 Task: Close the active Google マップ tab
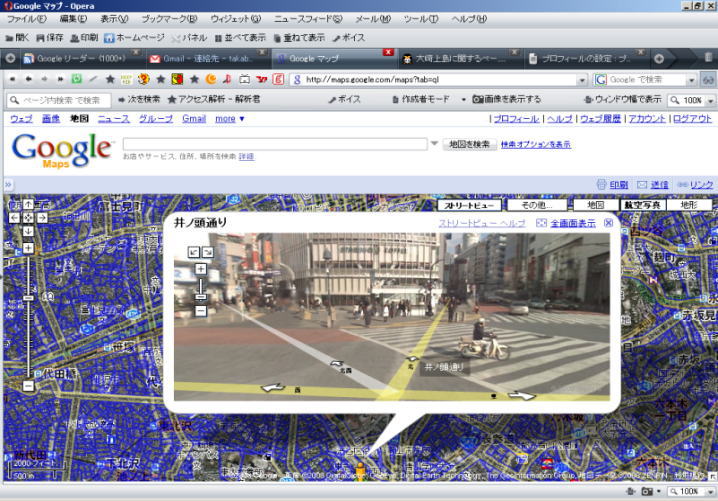point(388,52)
